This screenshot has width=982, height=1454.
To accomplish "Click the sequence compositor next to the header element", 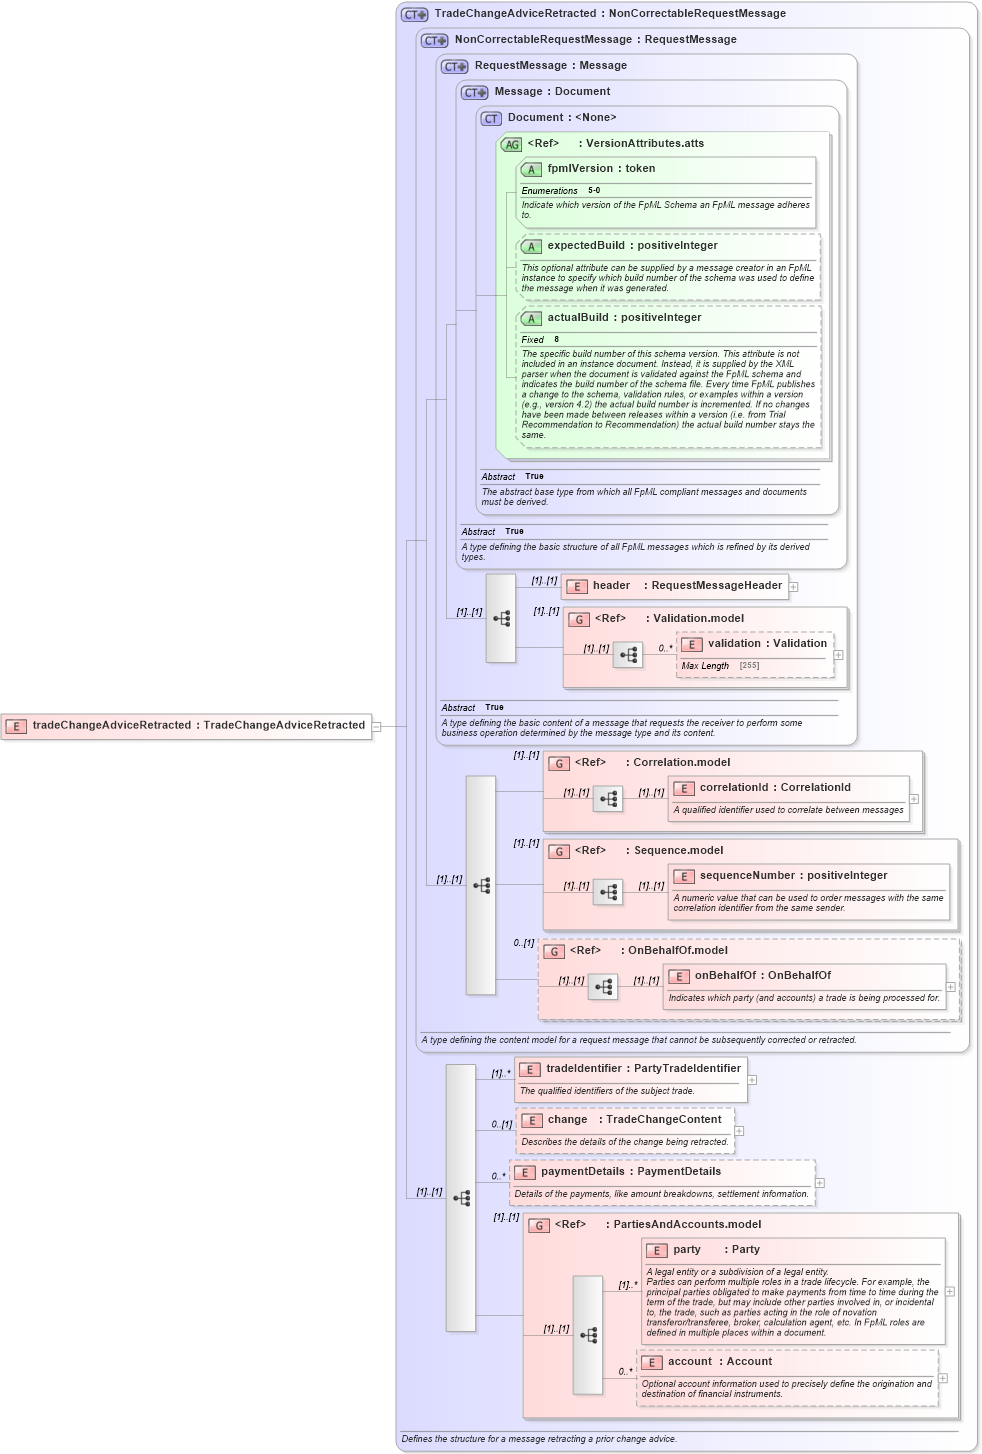I will (x=501, y=619).
